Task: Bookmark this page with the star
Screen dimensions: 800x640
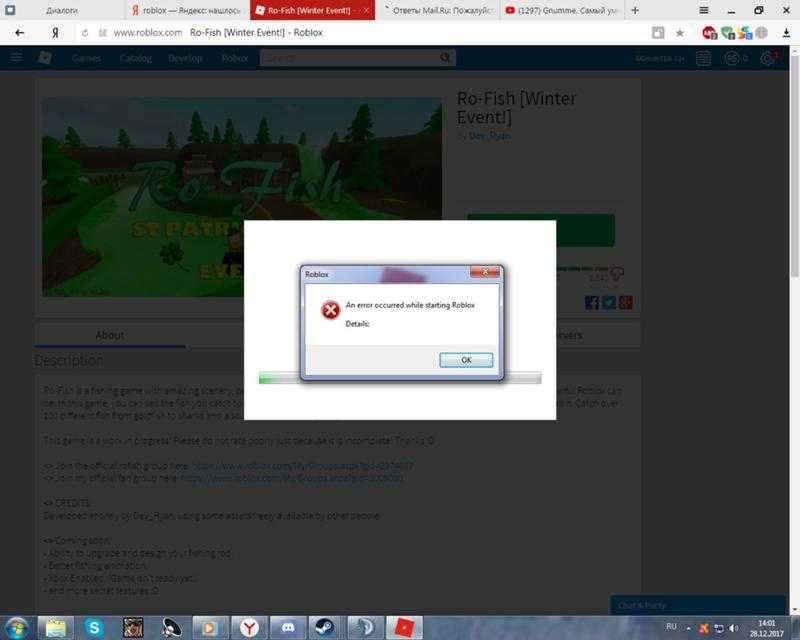Action: (x=680, y=33)
